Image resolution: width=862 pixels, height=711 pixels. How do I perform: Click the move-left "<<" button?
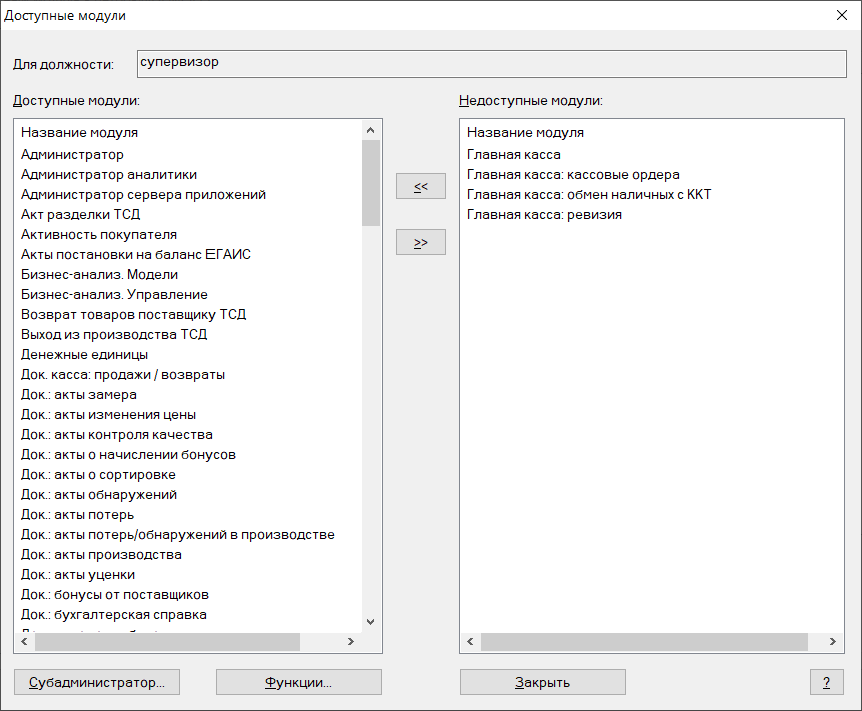(x=421, y=186)
